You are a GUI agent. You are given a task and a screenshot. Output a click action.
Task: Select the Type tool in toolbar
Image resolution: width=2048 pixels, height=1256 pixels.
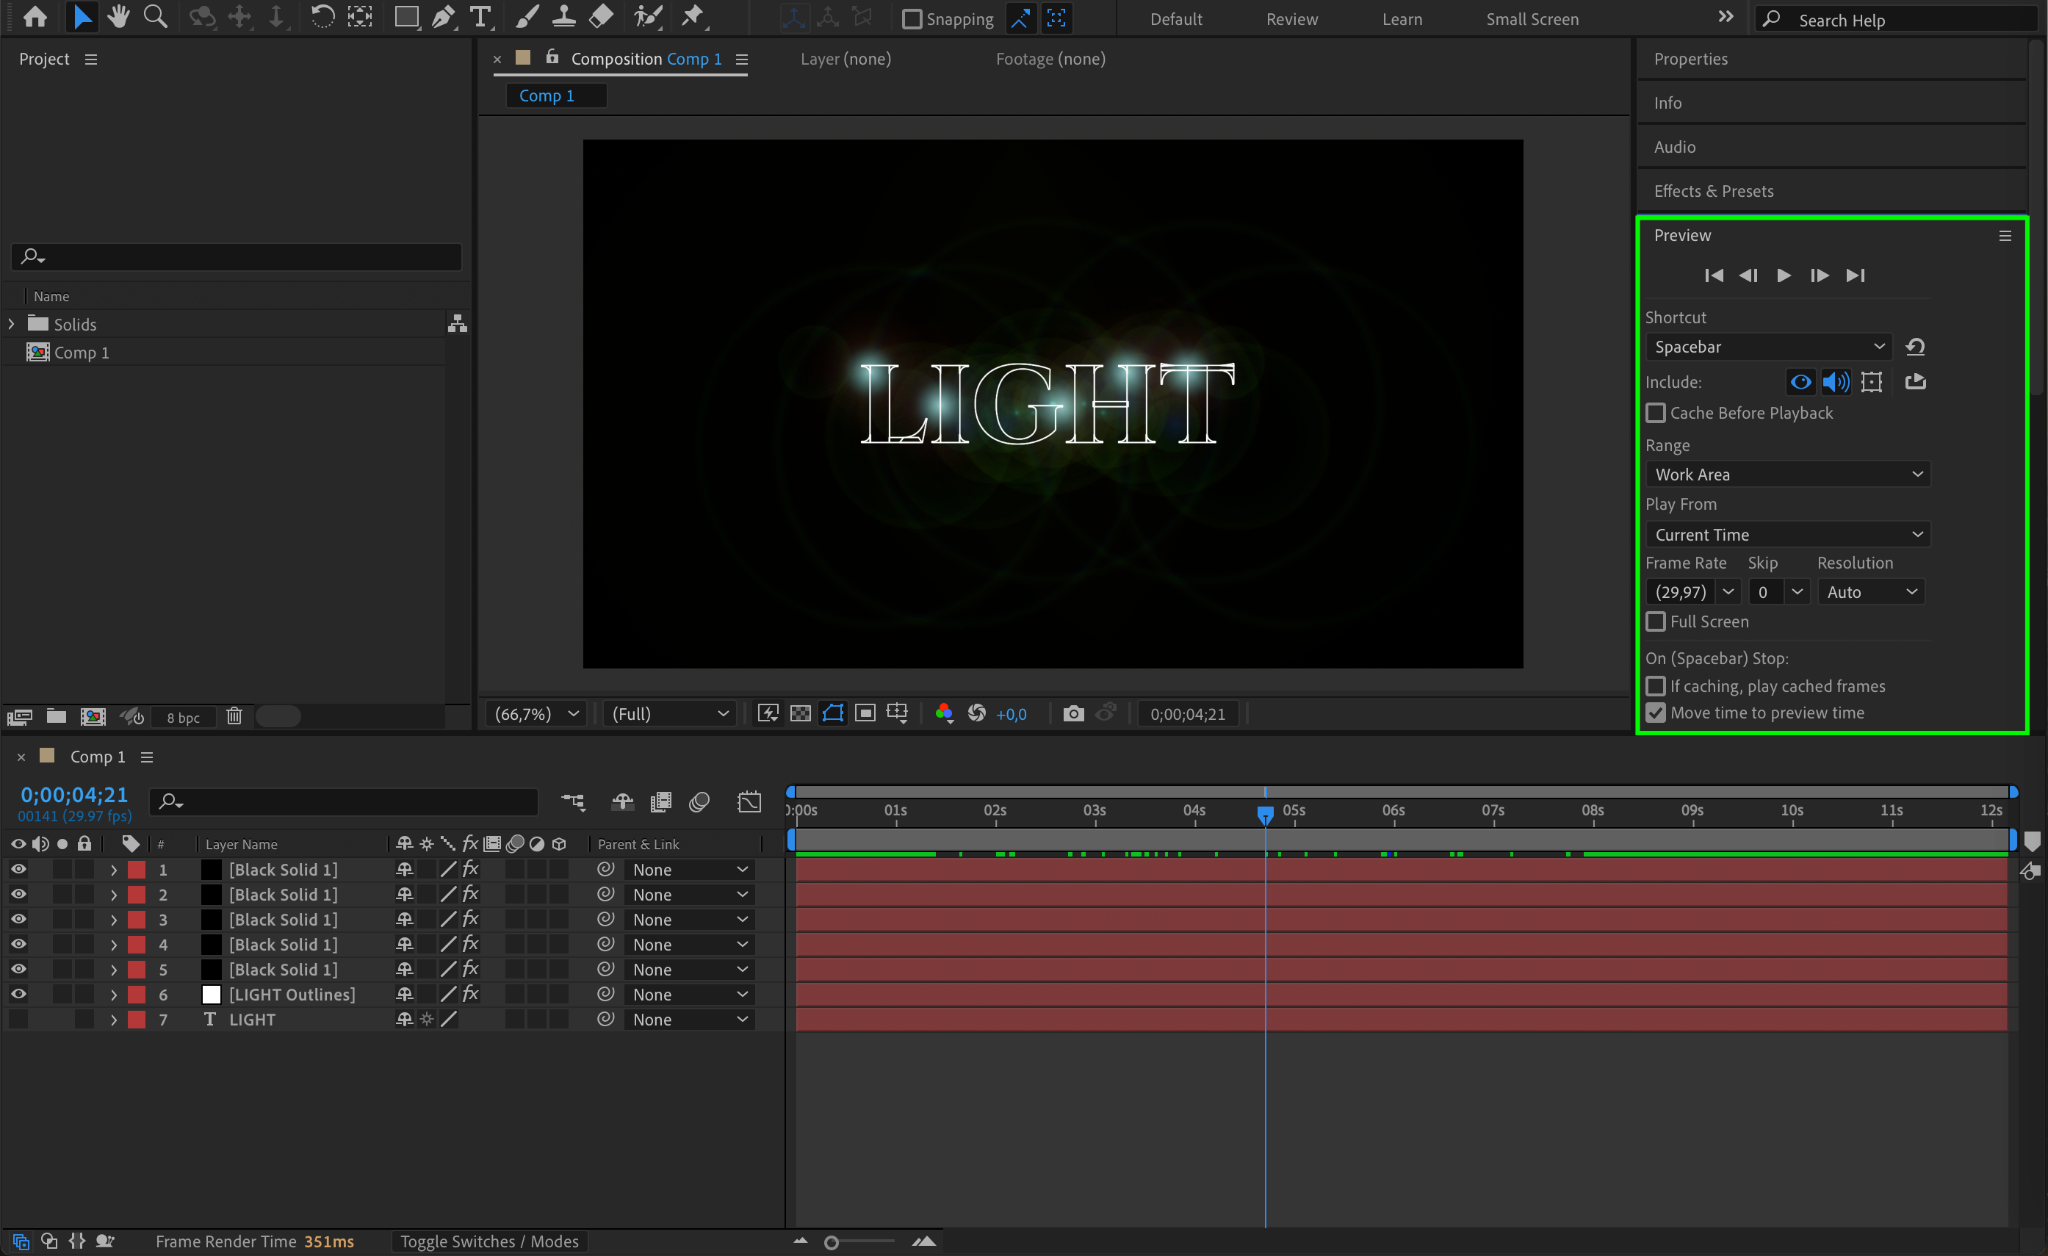click(x=480, y=17)
